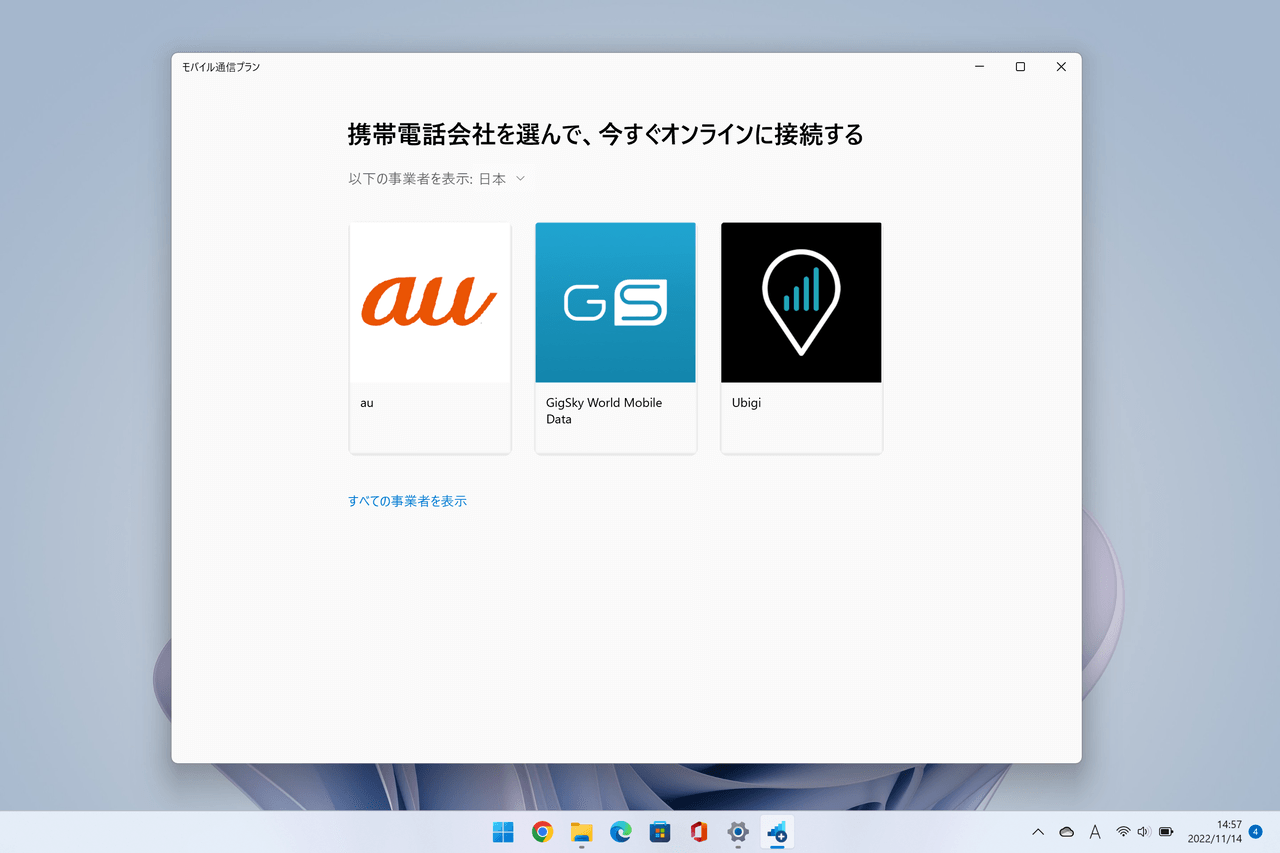Launch Microsoft Edge from the taskbar
The height and width of the screenshot is (853, 1280).
pos(620,832)
